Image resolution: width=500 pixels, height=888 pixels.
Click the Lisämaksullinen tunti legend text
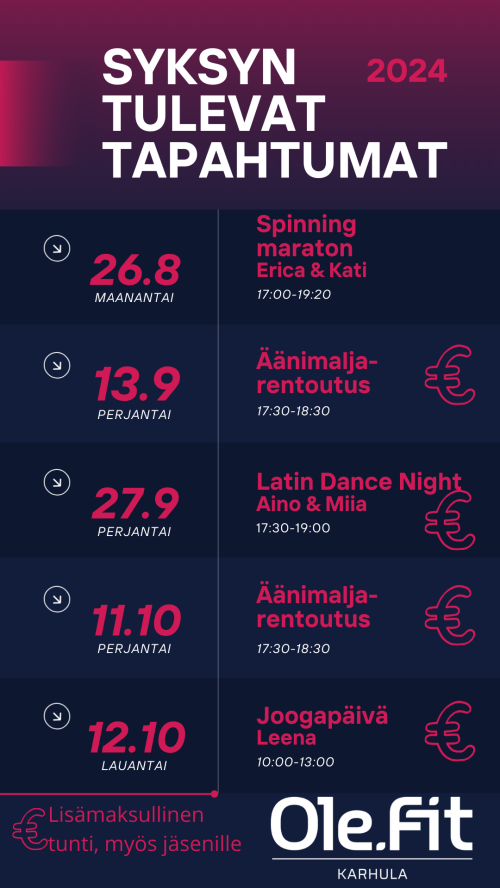coord(145,830)
